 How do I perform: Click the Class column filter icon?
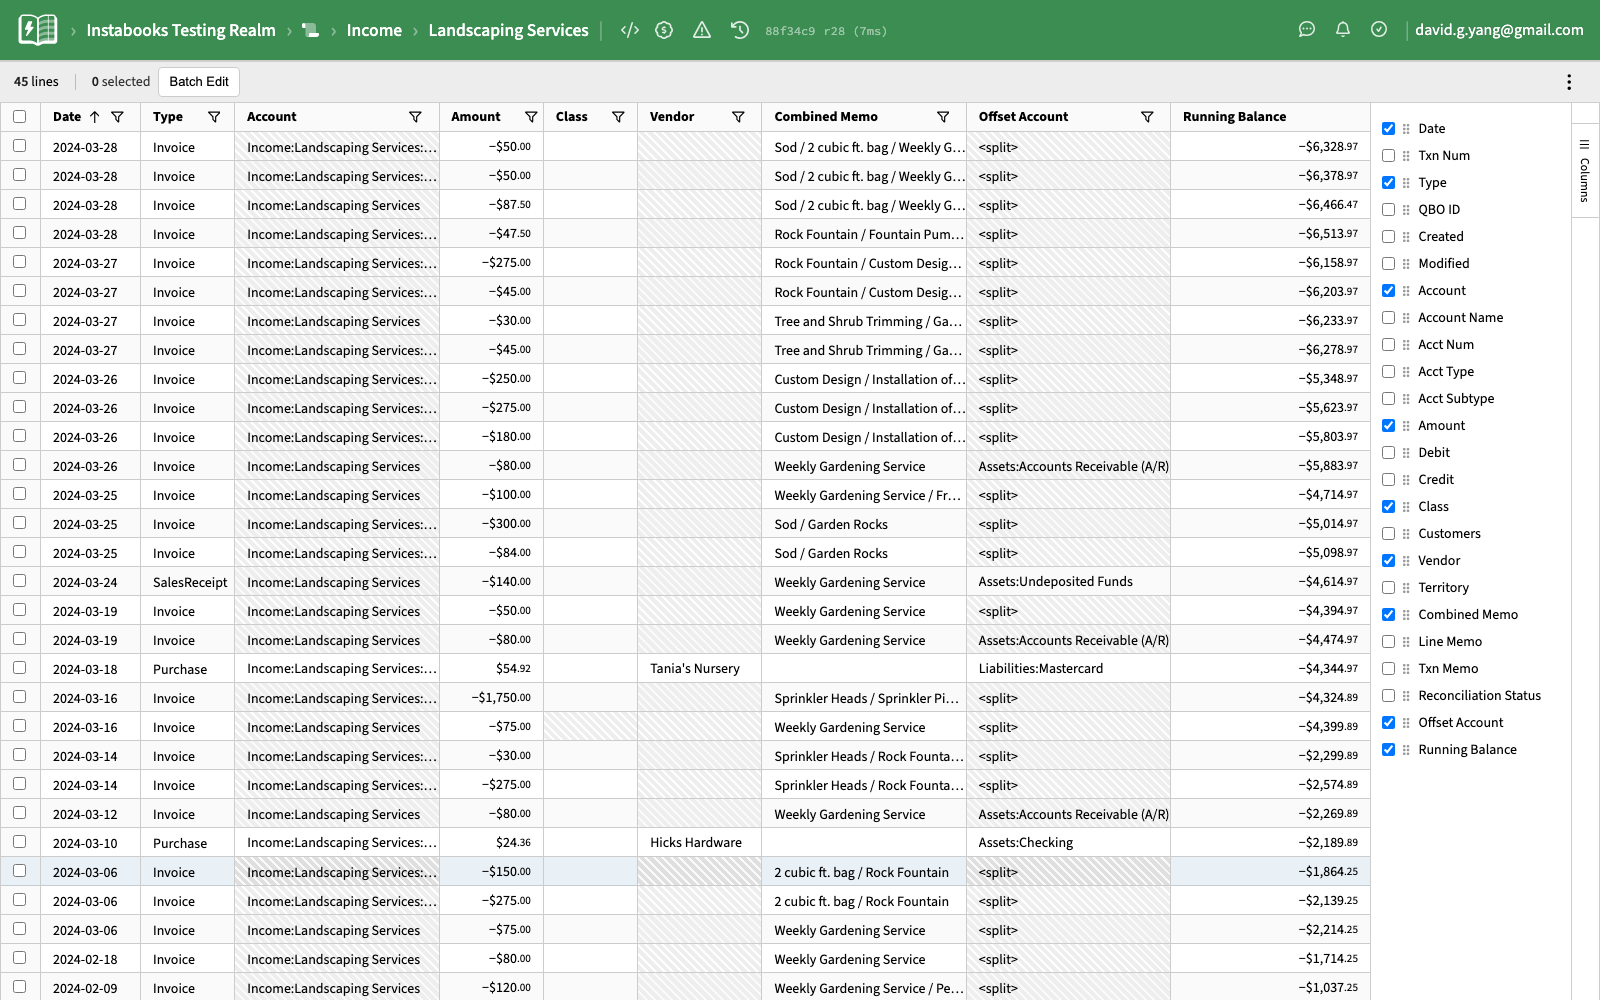(618, 117)
